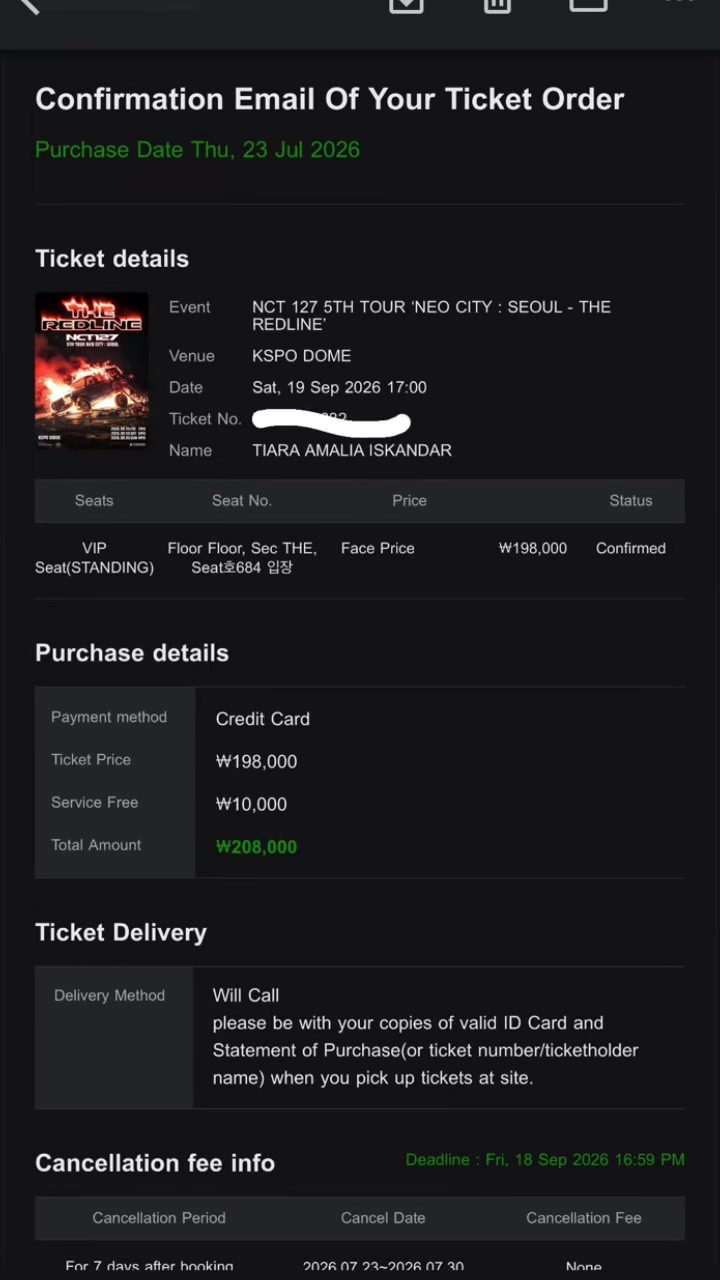This screenshot has width=720, height=1280.
Task: Select ticketholder name TIARA AMALIA ISKANDAR
Action: (352, 451)
